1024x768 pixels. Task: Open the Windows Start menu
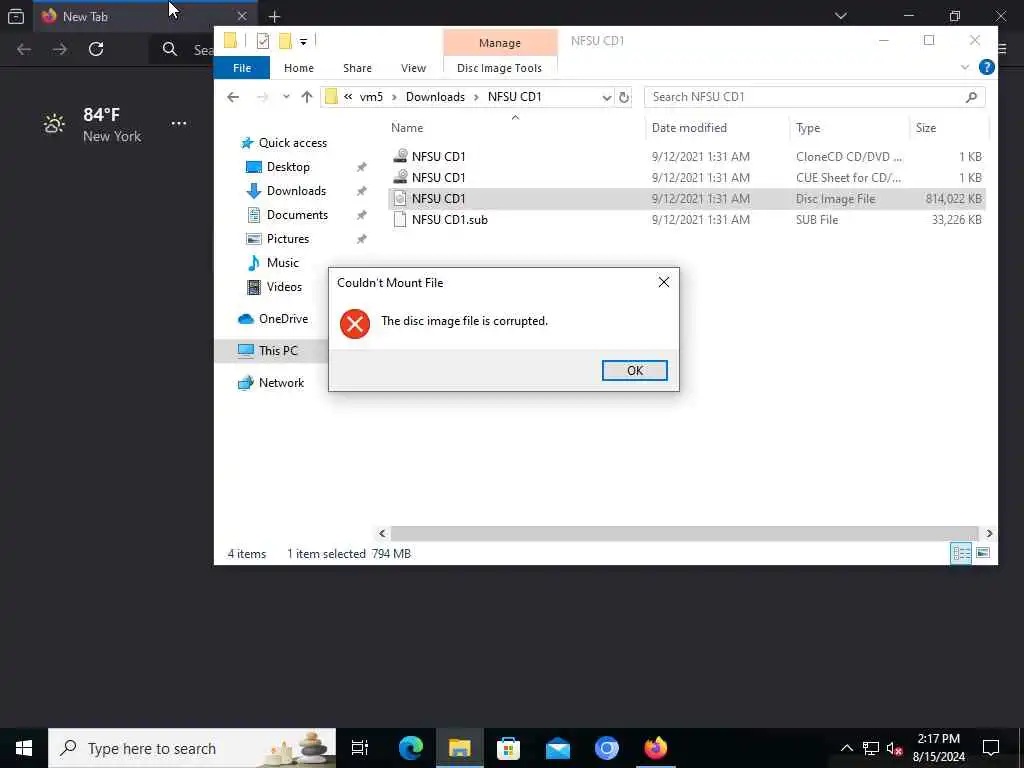[24, 748]
